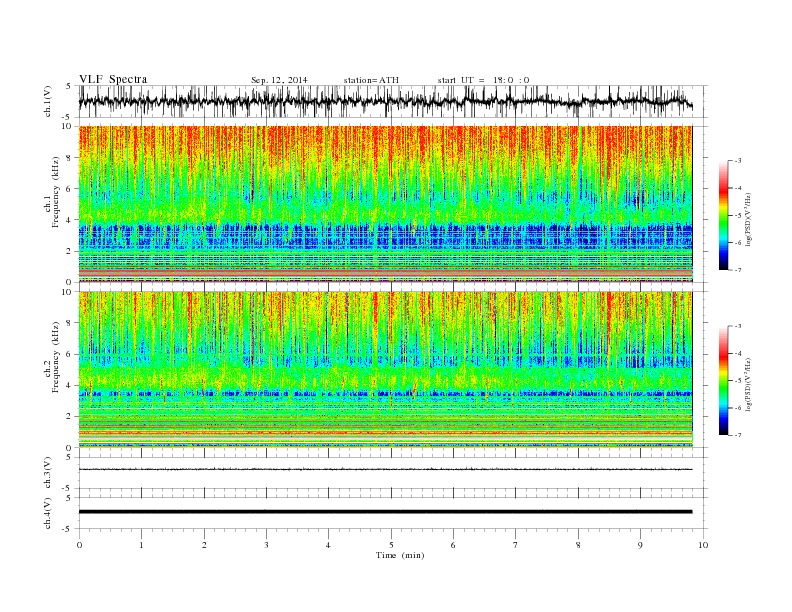Click the "10" kHz tick on ch.1 frequency axis
792x612 pixels.
[68, 126]
